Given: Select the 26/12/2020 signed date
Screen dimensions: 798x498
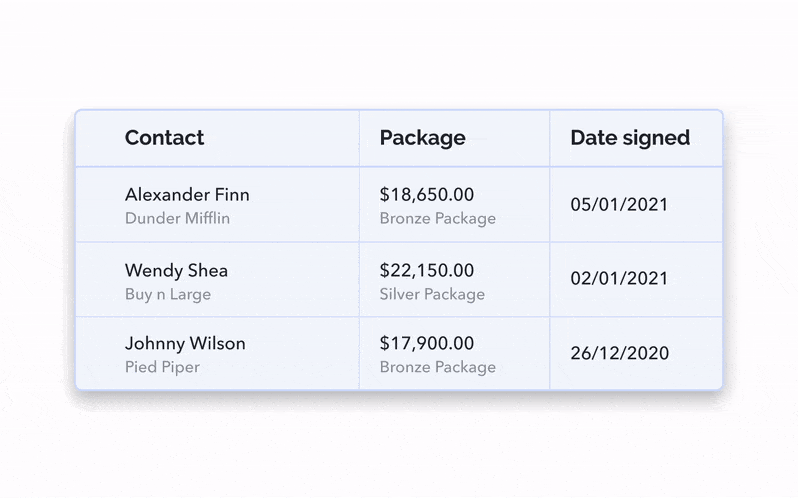Looking at the screenshot, I should pos(619,354).
